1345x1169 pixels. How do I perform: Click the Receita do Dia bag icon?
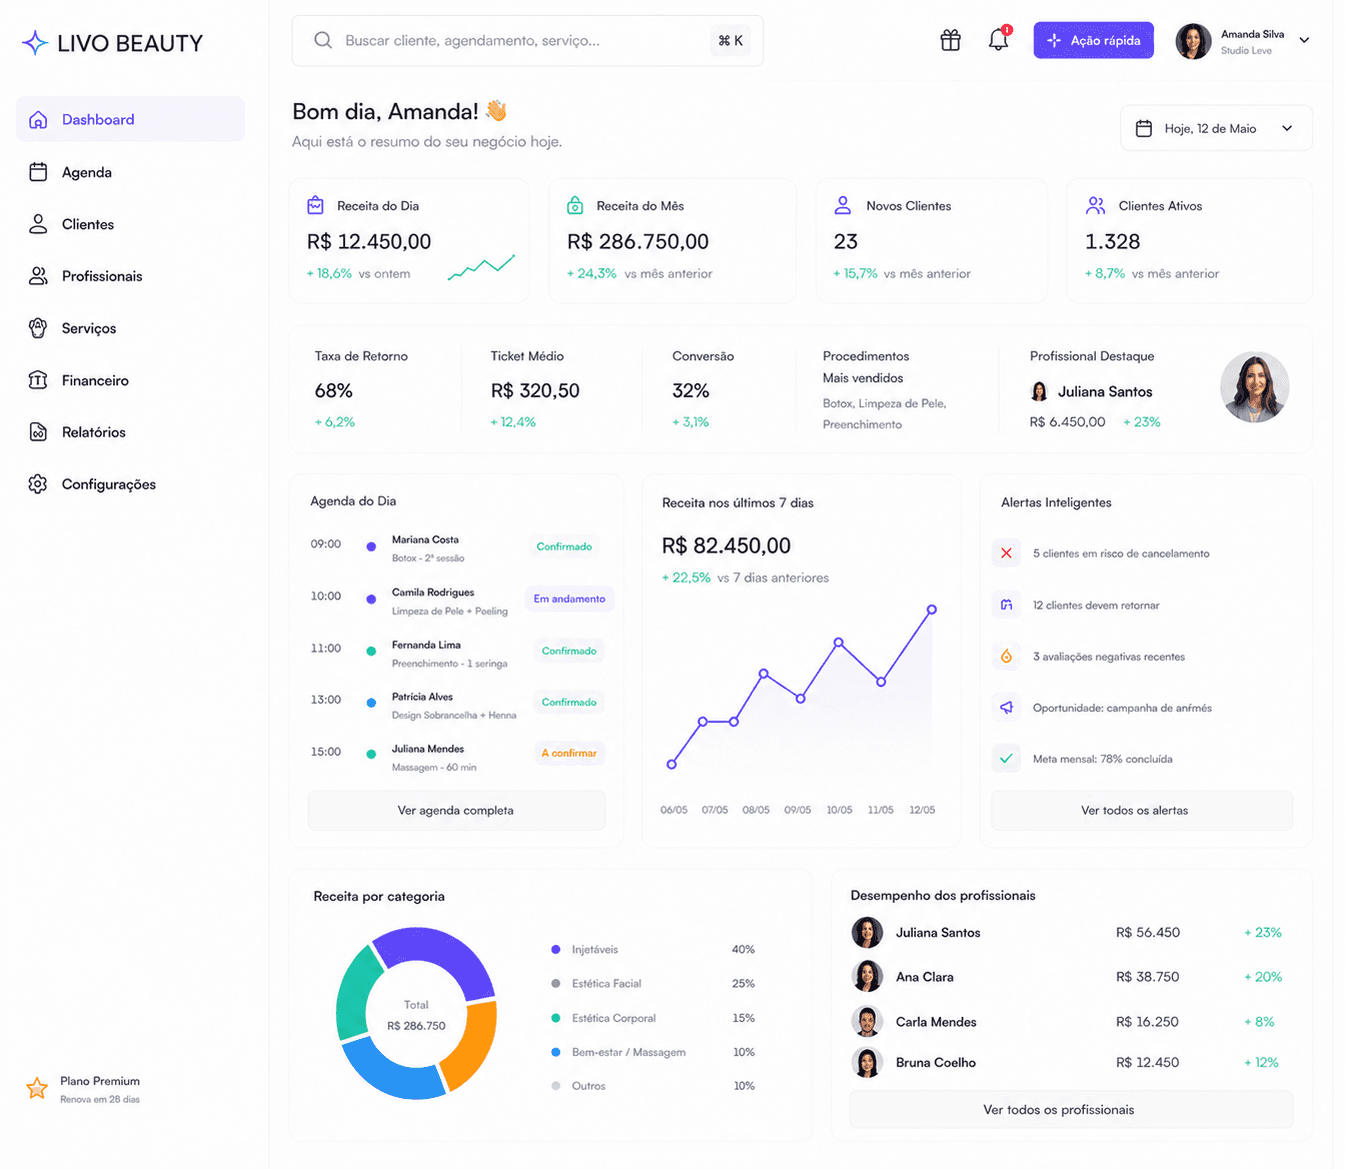315,205
